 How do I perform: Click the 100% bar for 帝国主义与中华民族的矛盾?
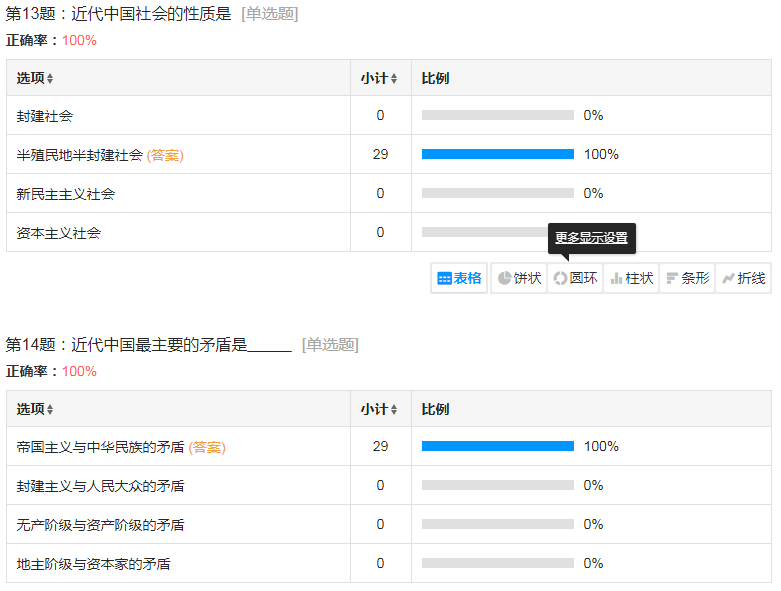pos(497,446)
